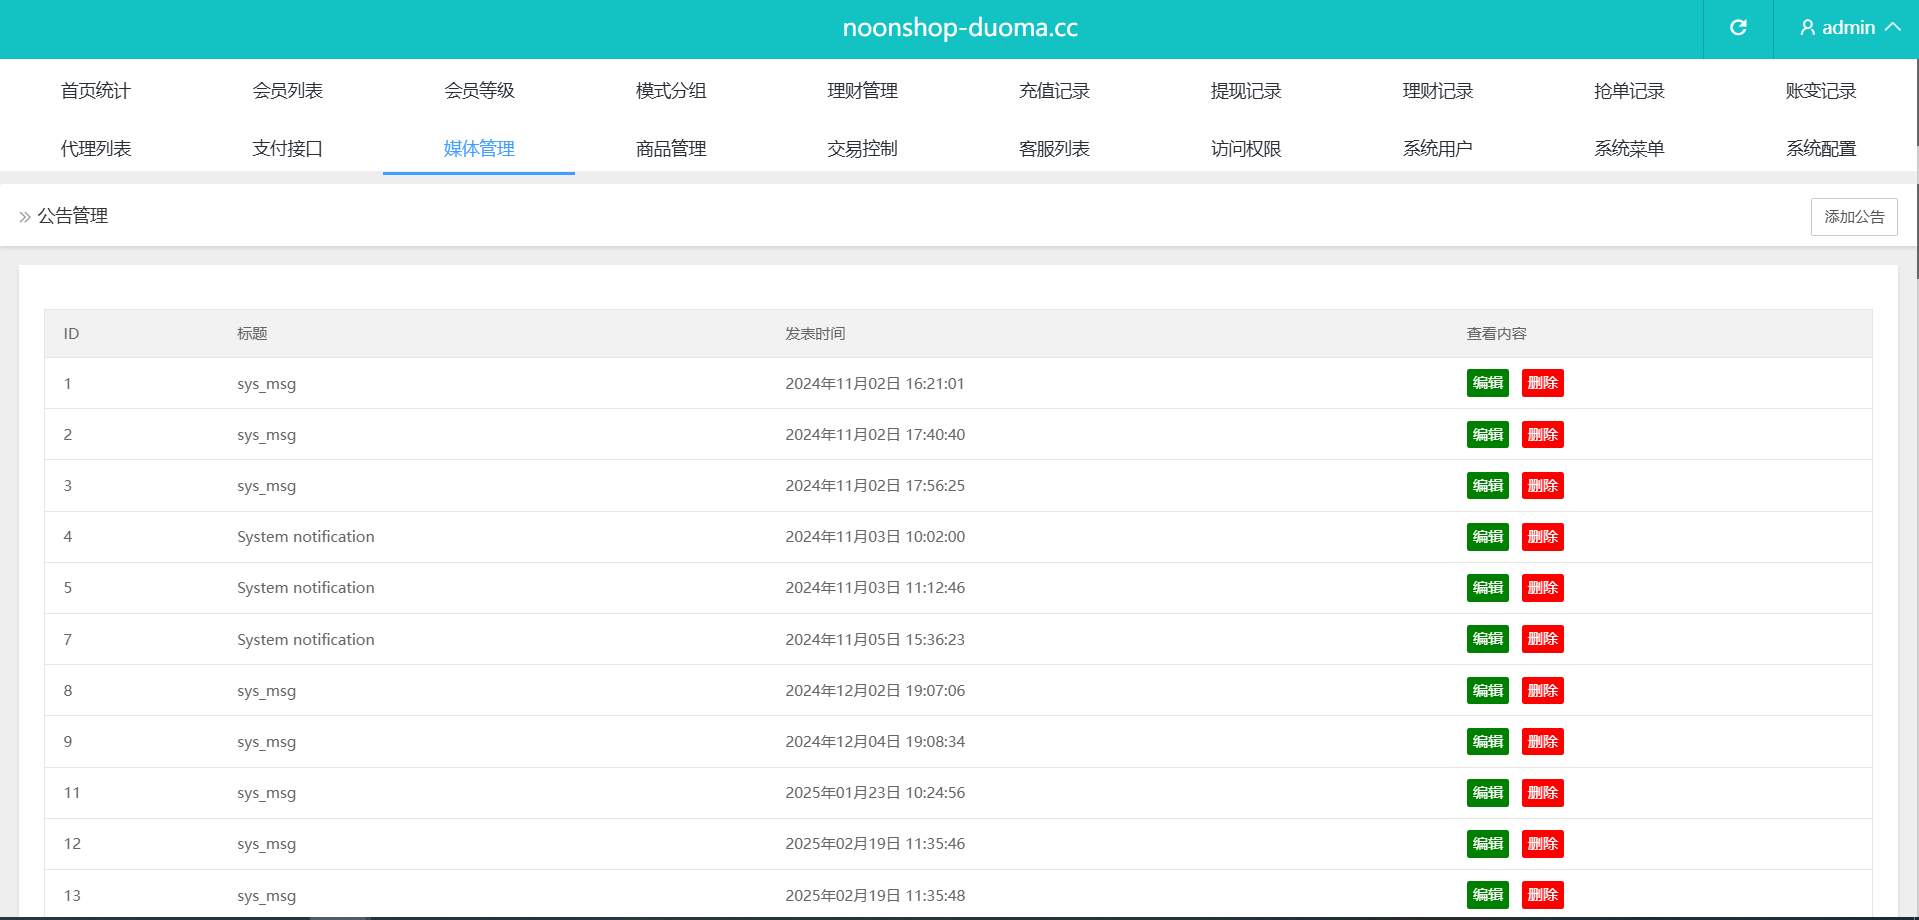Open the admin user dropdown
This screenshot has width=1919, height=920.
(1849, 28)
